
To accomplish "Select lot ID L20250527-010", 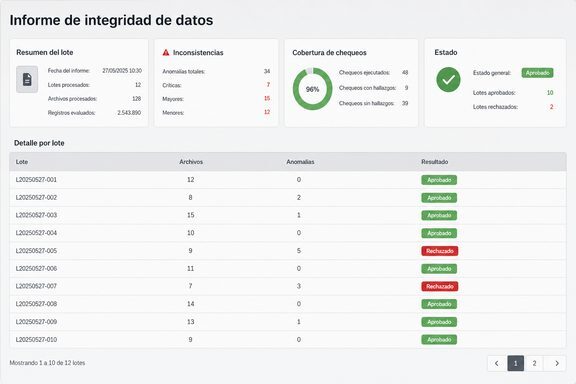I will point(36,340).
